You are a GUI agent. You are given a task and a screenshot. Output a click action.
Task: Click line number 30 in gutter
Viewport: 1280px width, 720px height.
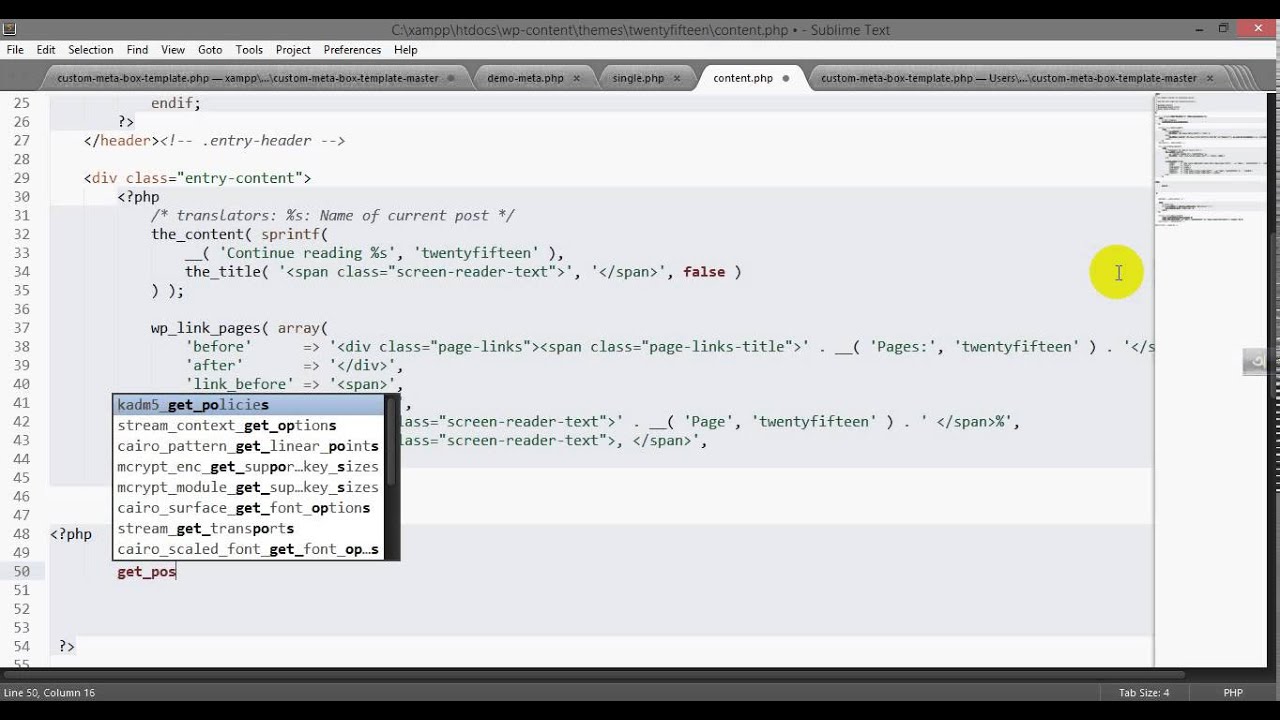click(x=21, y=197)
